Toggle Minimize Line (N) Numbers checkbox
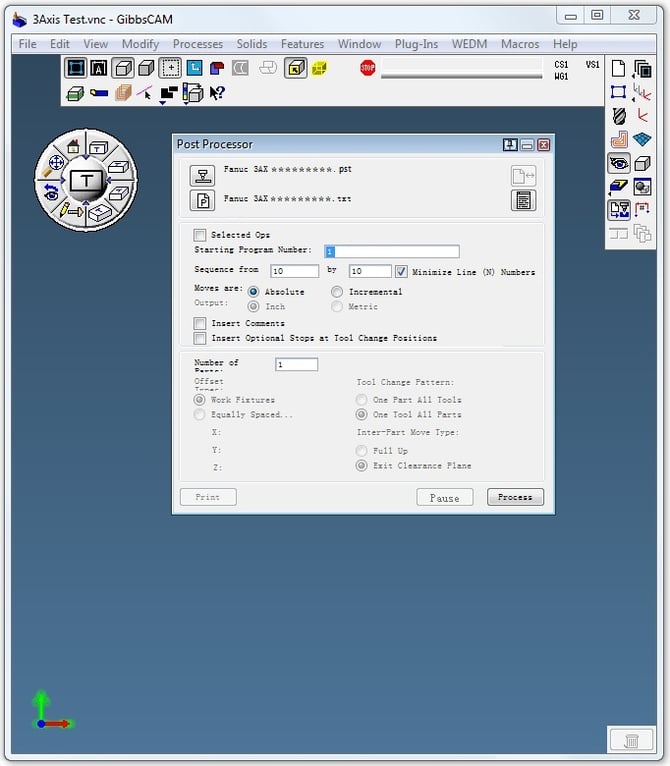The width and height of the screenshot is (670, 766). pyautogui.click(x=401, y=272)
